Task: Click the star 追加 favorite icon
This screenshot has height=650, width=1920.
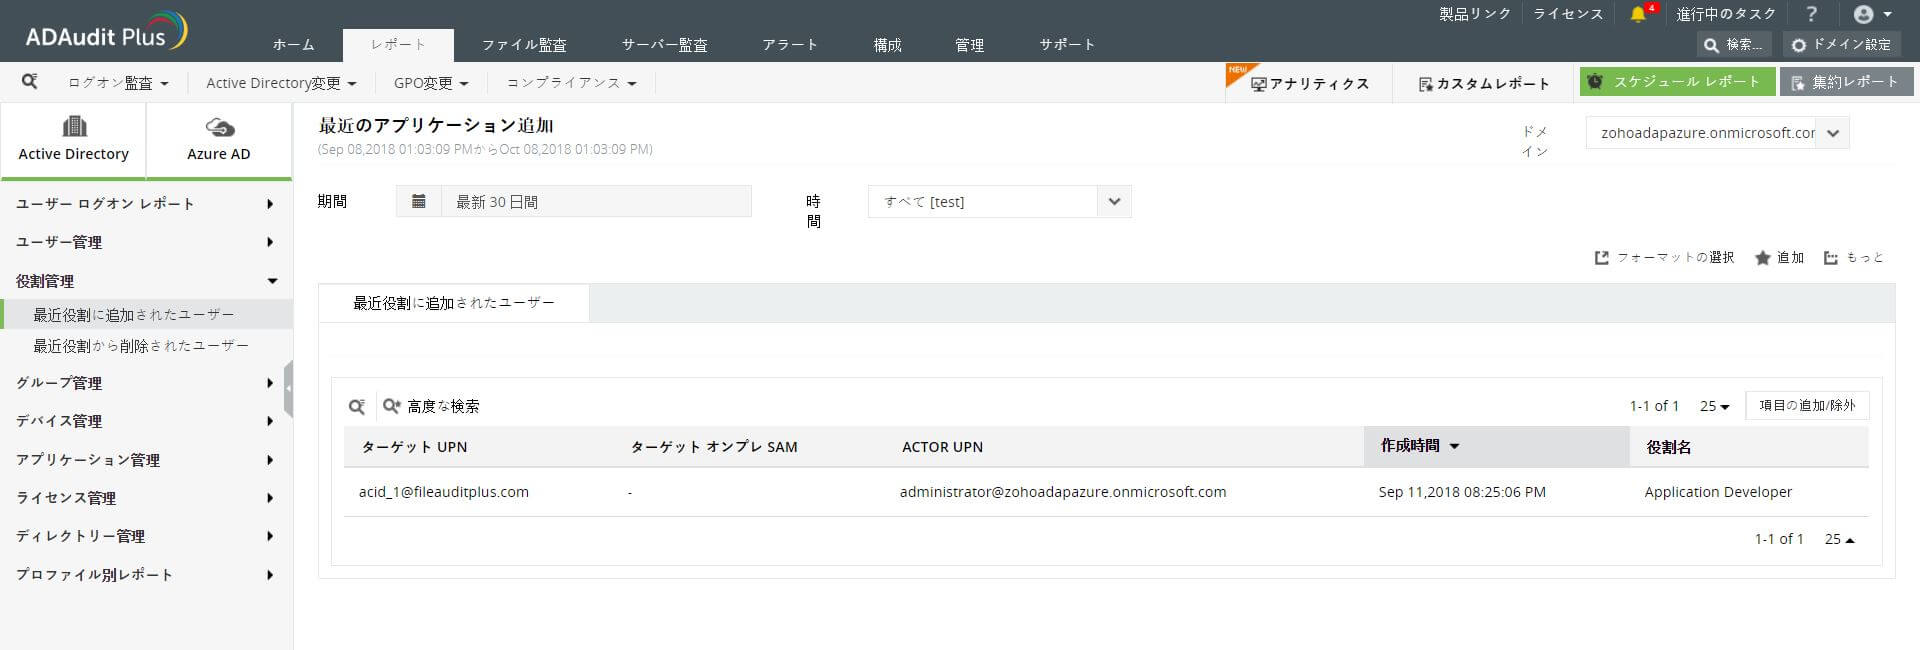Action: tap(1779, 258)
